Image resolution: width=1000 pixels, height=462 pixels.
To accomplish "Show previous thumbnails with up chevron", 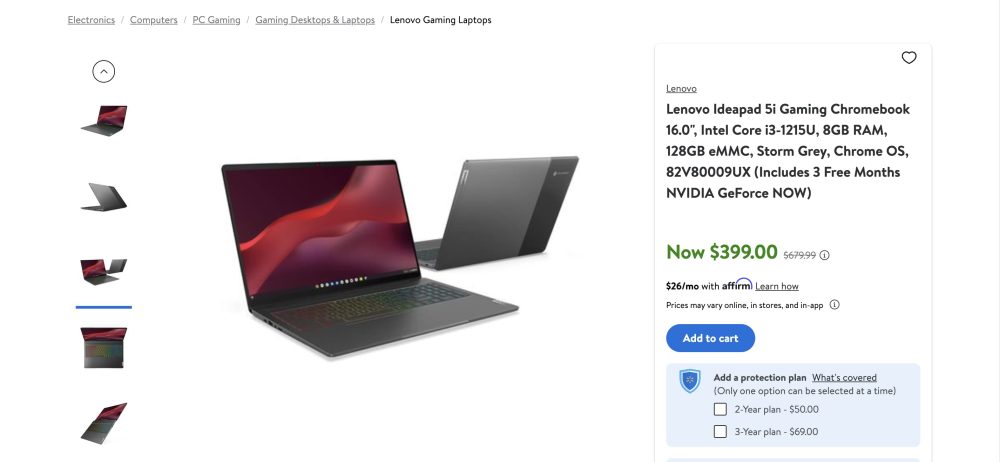I will pyautogui.click(x=104, y=71).
